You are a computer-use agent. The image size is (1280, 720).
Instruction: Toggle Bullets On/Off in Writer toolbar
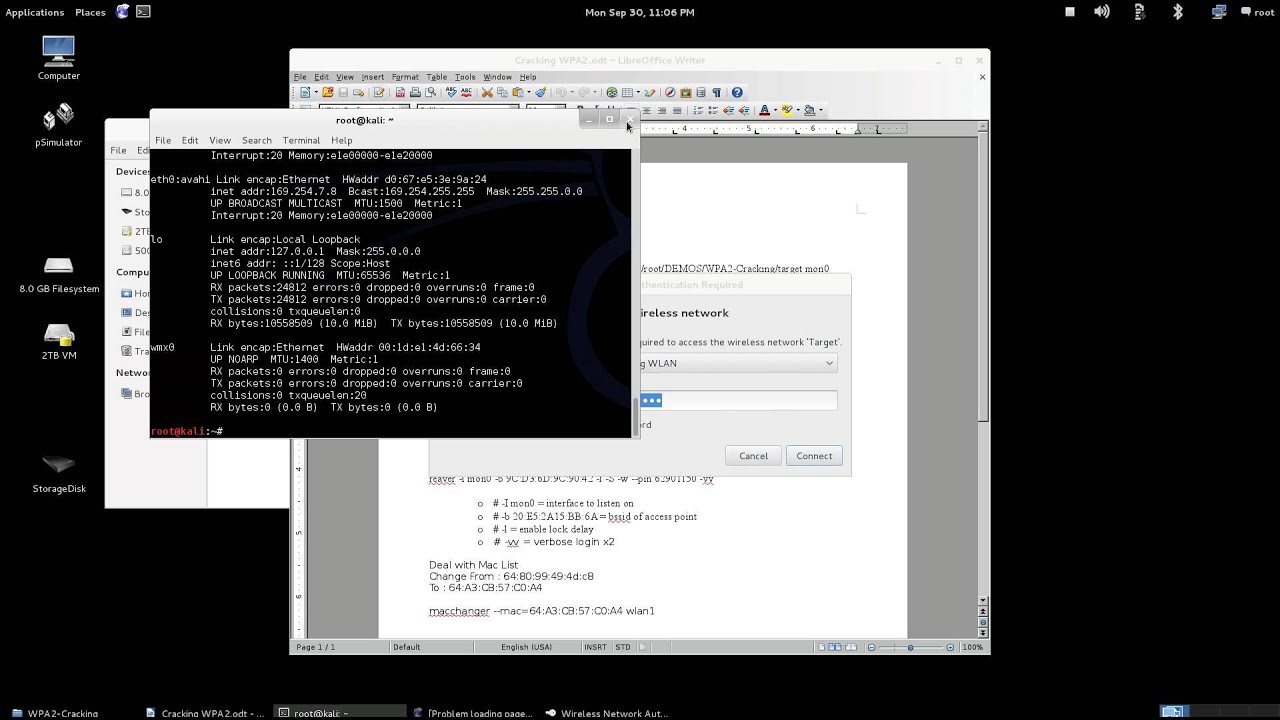tap(713, 110)
